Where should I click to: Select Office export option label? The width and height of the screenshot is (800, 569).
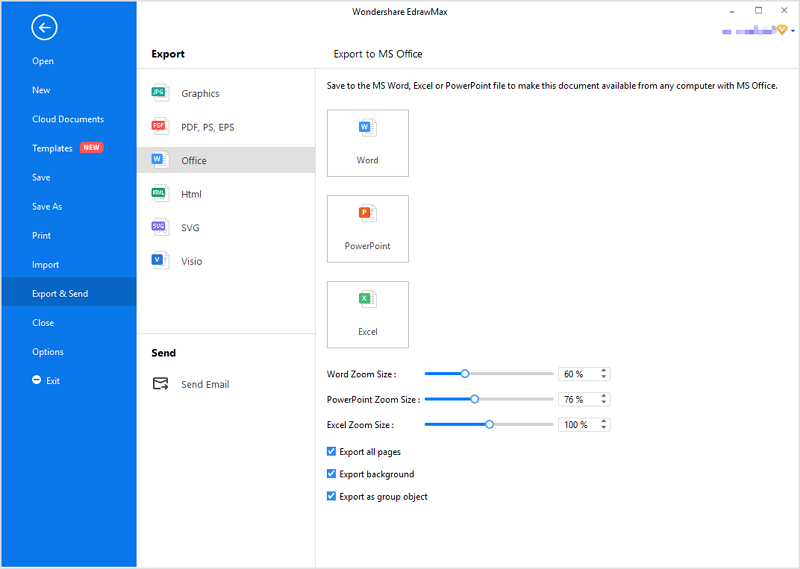194,160
